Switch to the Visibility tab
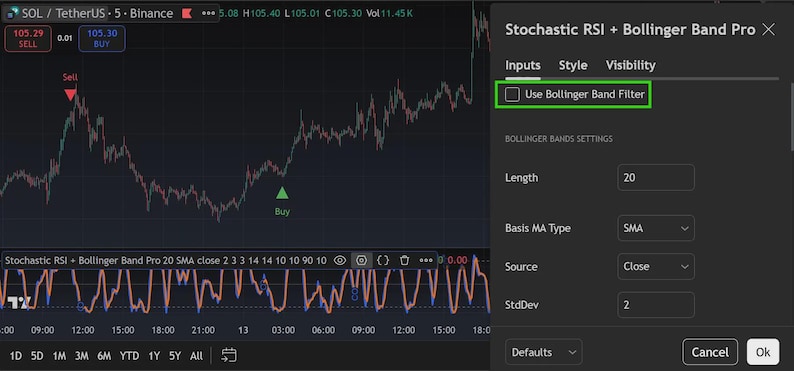Viewport: 794px width, 371px height. pyautogui.click(x=630, y=65)
